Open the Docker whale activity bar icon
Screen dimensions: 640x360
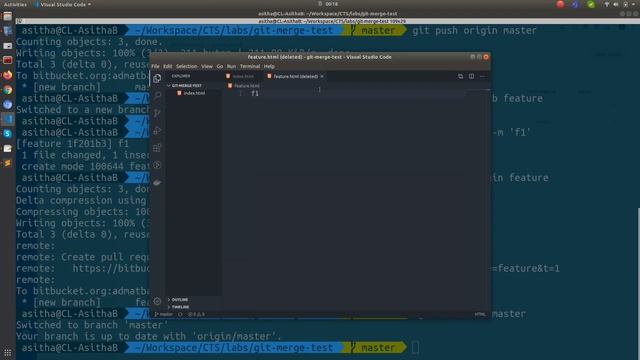157,182
